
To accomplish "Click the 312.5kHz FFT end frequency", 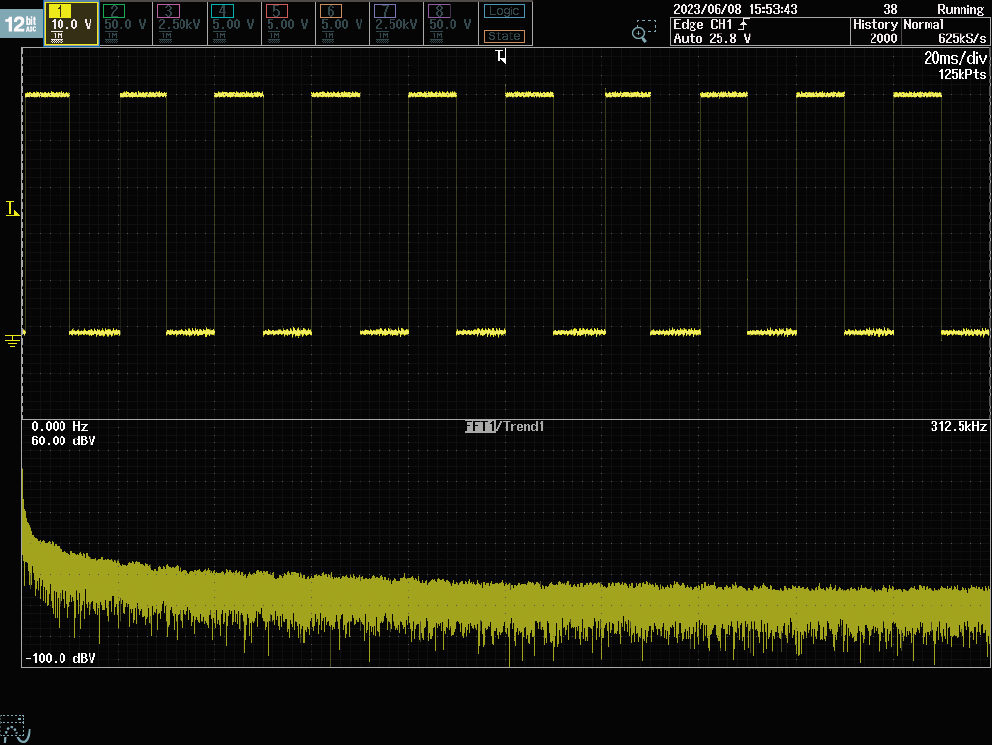I will point(958,426).
